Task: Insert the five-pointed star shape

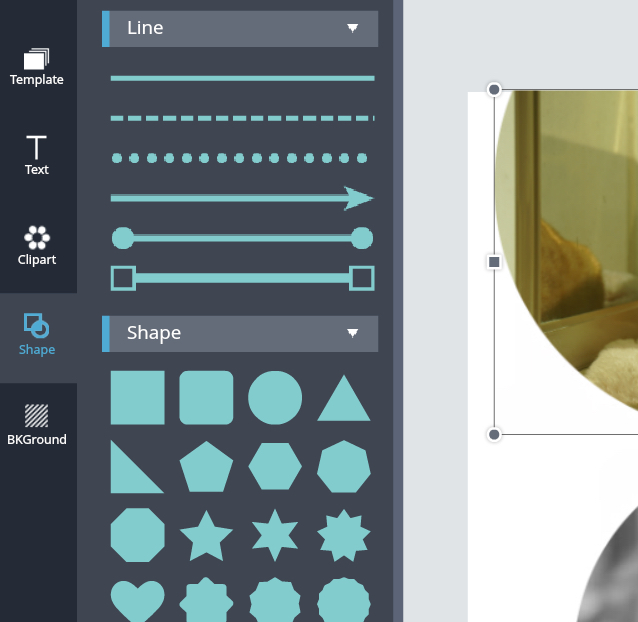Action: (x=206, y=535)
